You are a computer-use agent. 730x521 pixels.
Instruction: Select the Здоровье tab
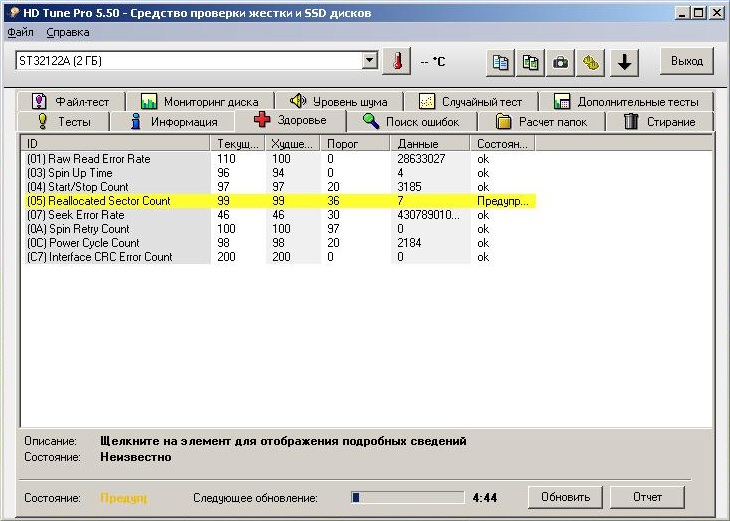pyautogui.click(x=291, y=120)
